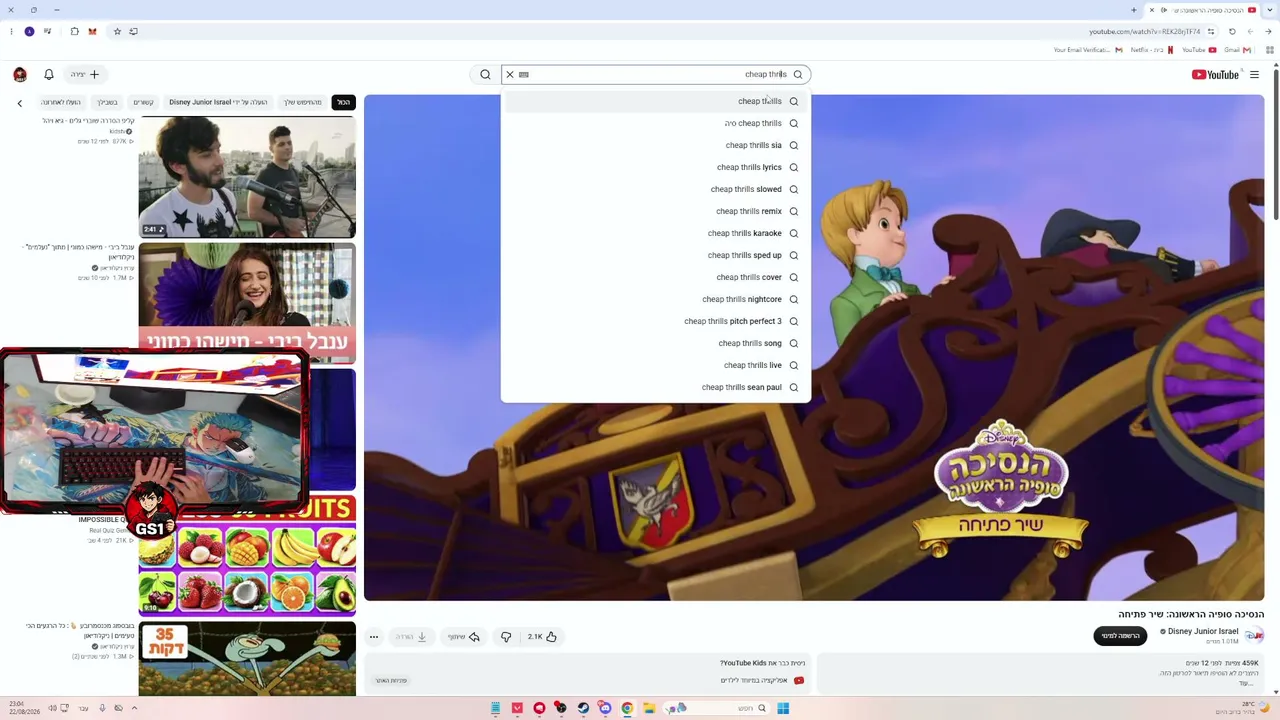This screenshot has height=720, width=1280.
Task: Add a new browser tab
Action: tap(1133, 10)
